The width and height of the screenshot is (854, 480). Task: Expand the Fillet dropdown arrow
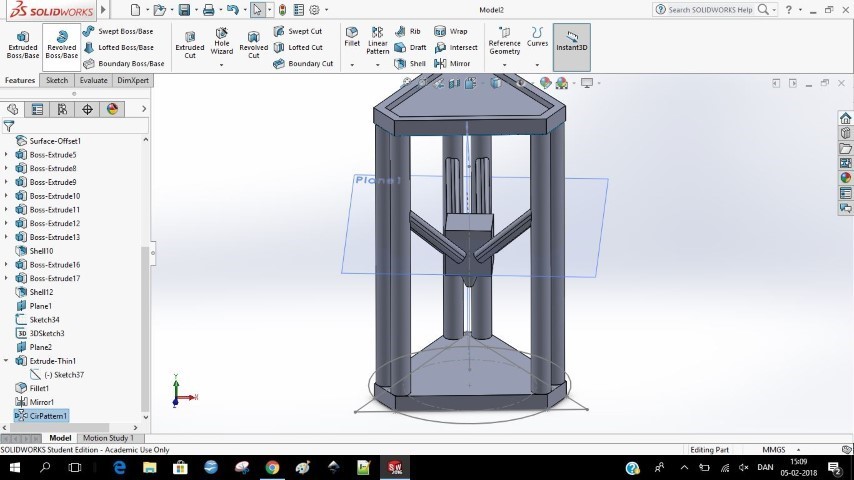pyautogui.click(x=352, y=65)
